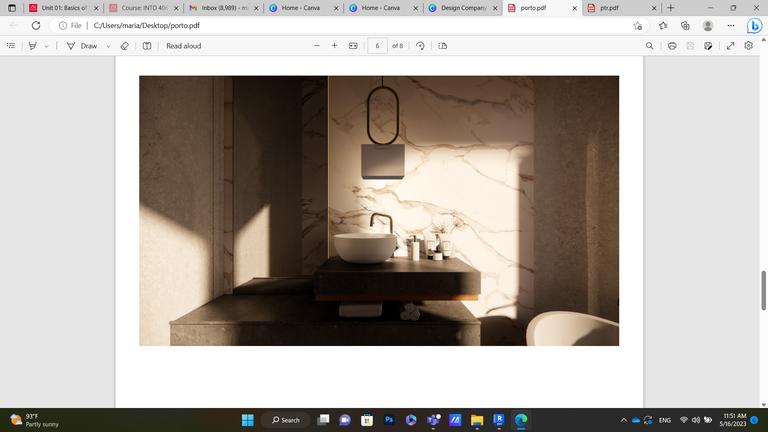The height and width of the screenshot is (432, 768).
Task: View site information File icon
Action: [x=71, y=25]
